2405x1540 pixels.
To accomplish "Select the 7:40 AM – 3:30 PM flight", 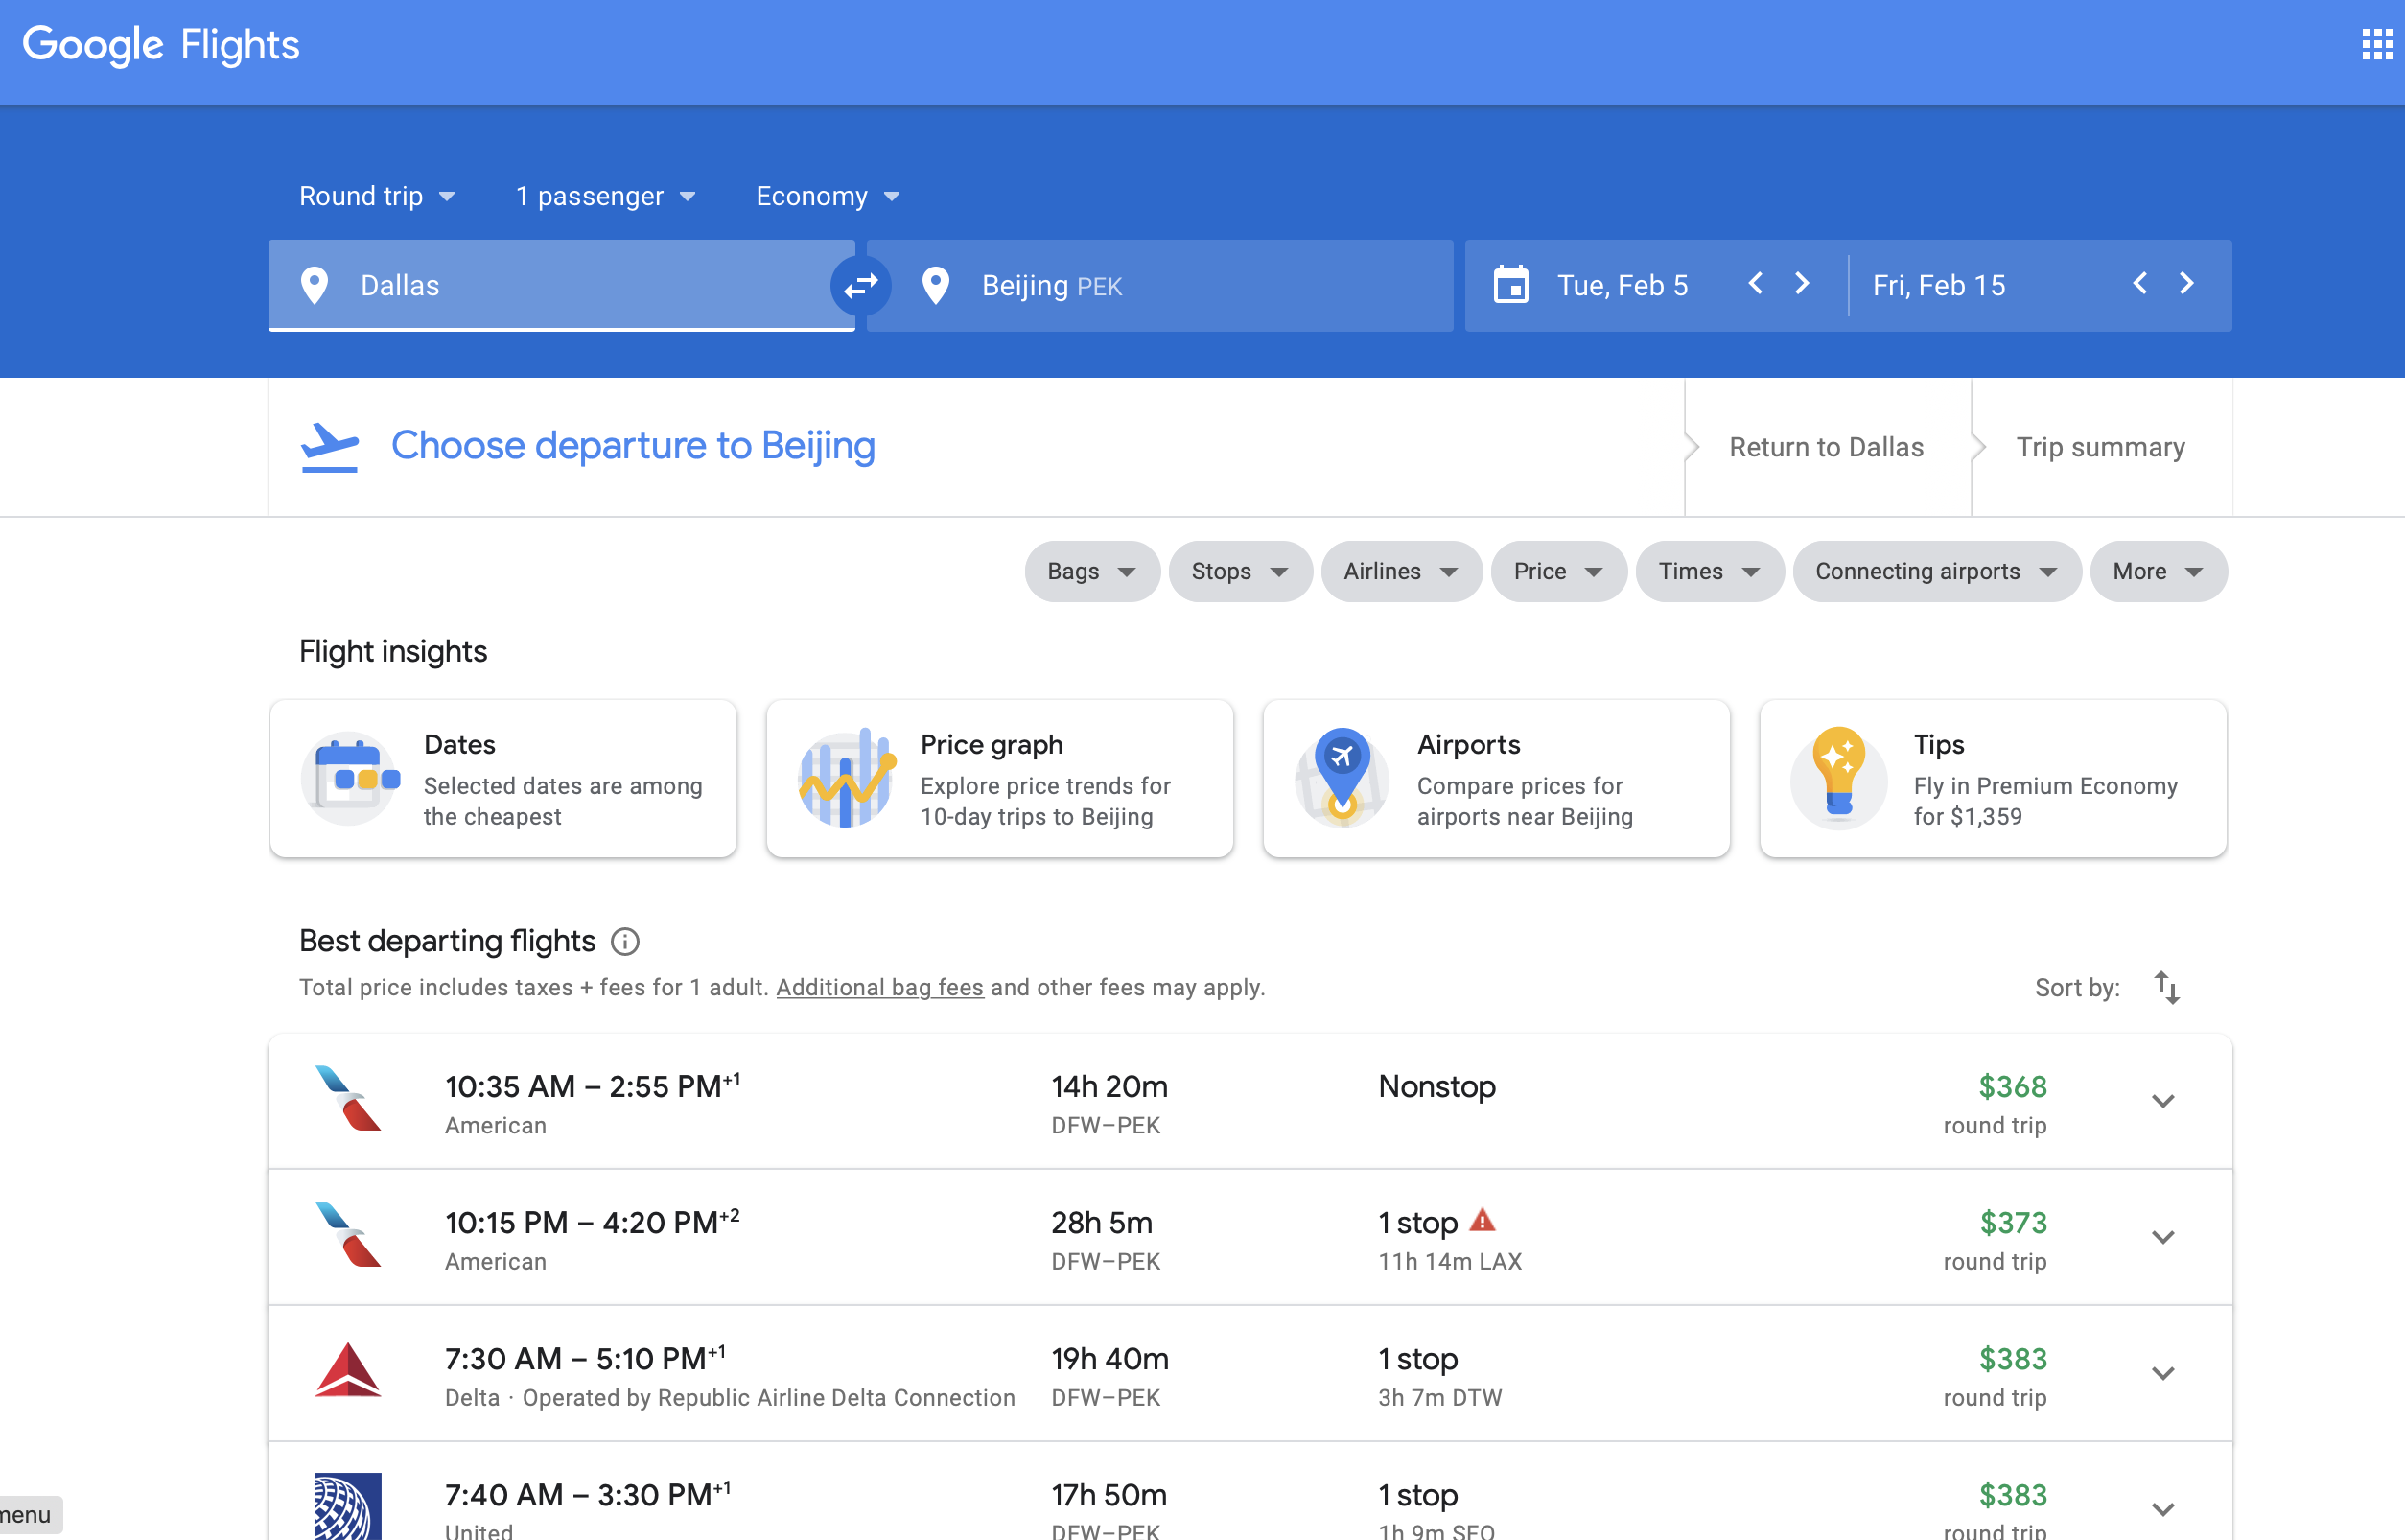I will [x=1250, y=1492].
